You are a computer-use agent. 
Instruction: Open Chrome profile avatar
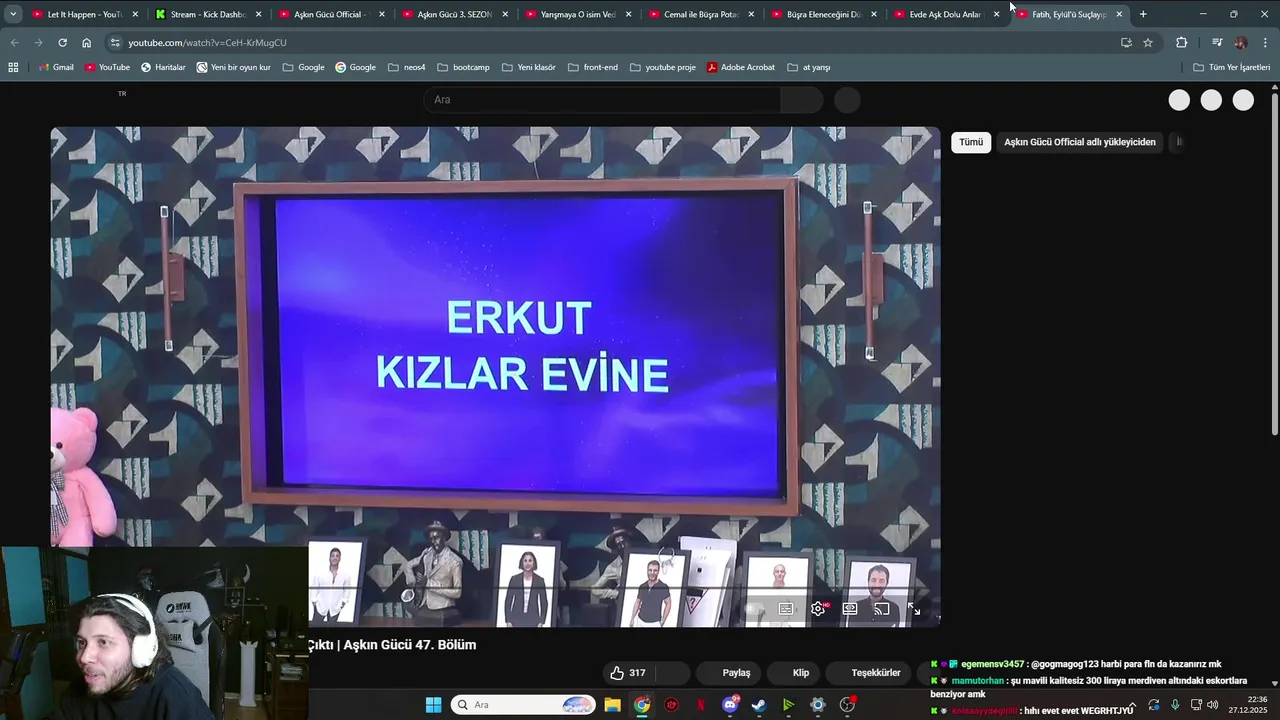(1241, 43)
